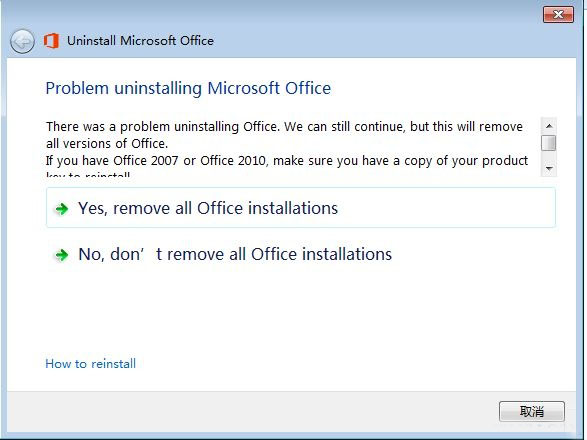
Task: Click scrollbar track below the thumb
Action: pos(549,156)
